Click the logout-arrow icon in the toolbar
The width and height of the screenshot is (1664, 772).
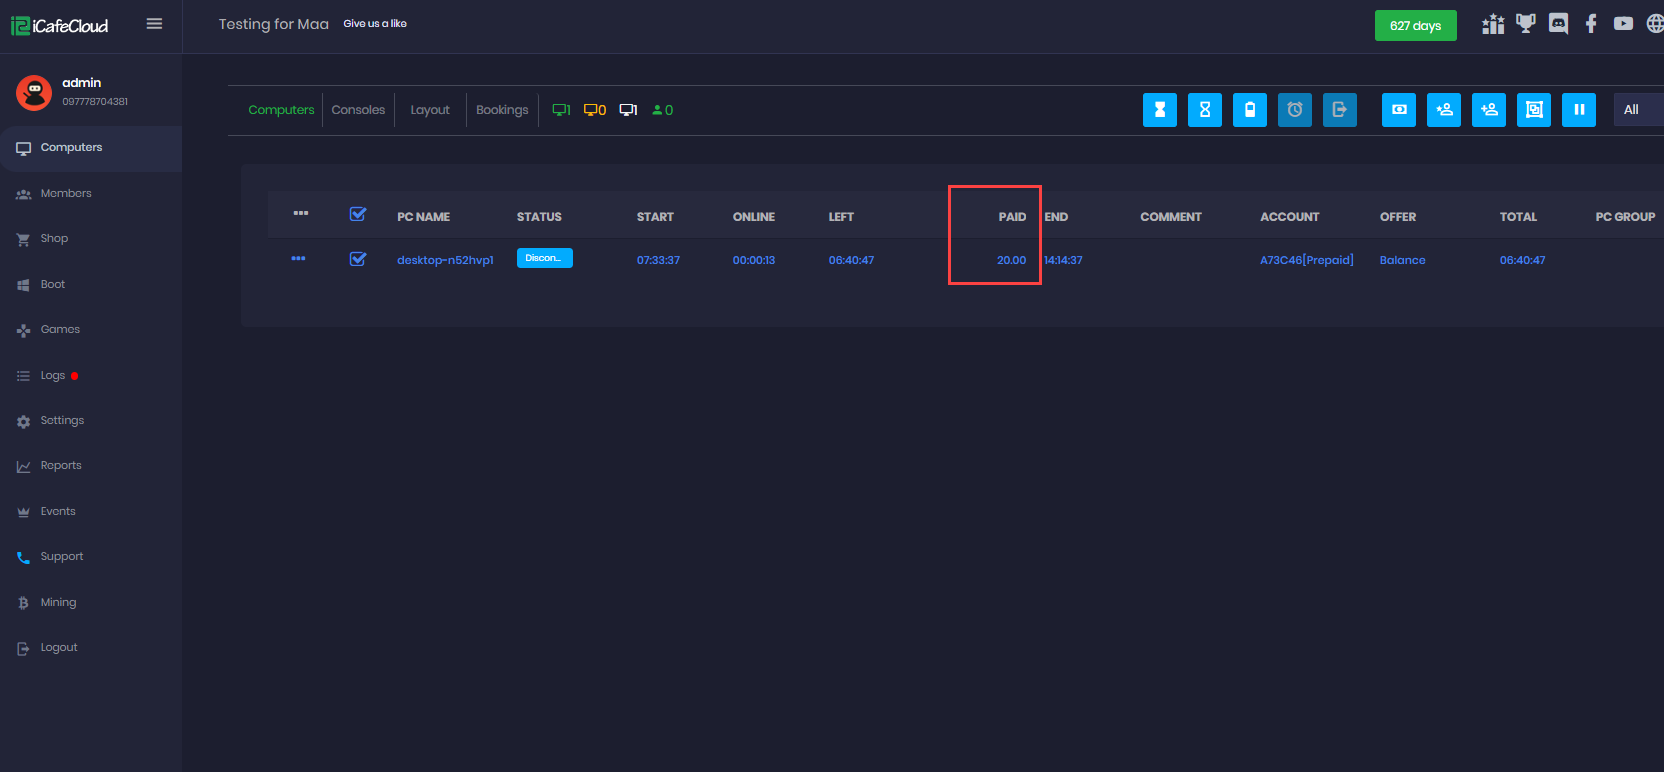click(x=1339, y=110)
